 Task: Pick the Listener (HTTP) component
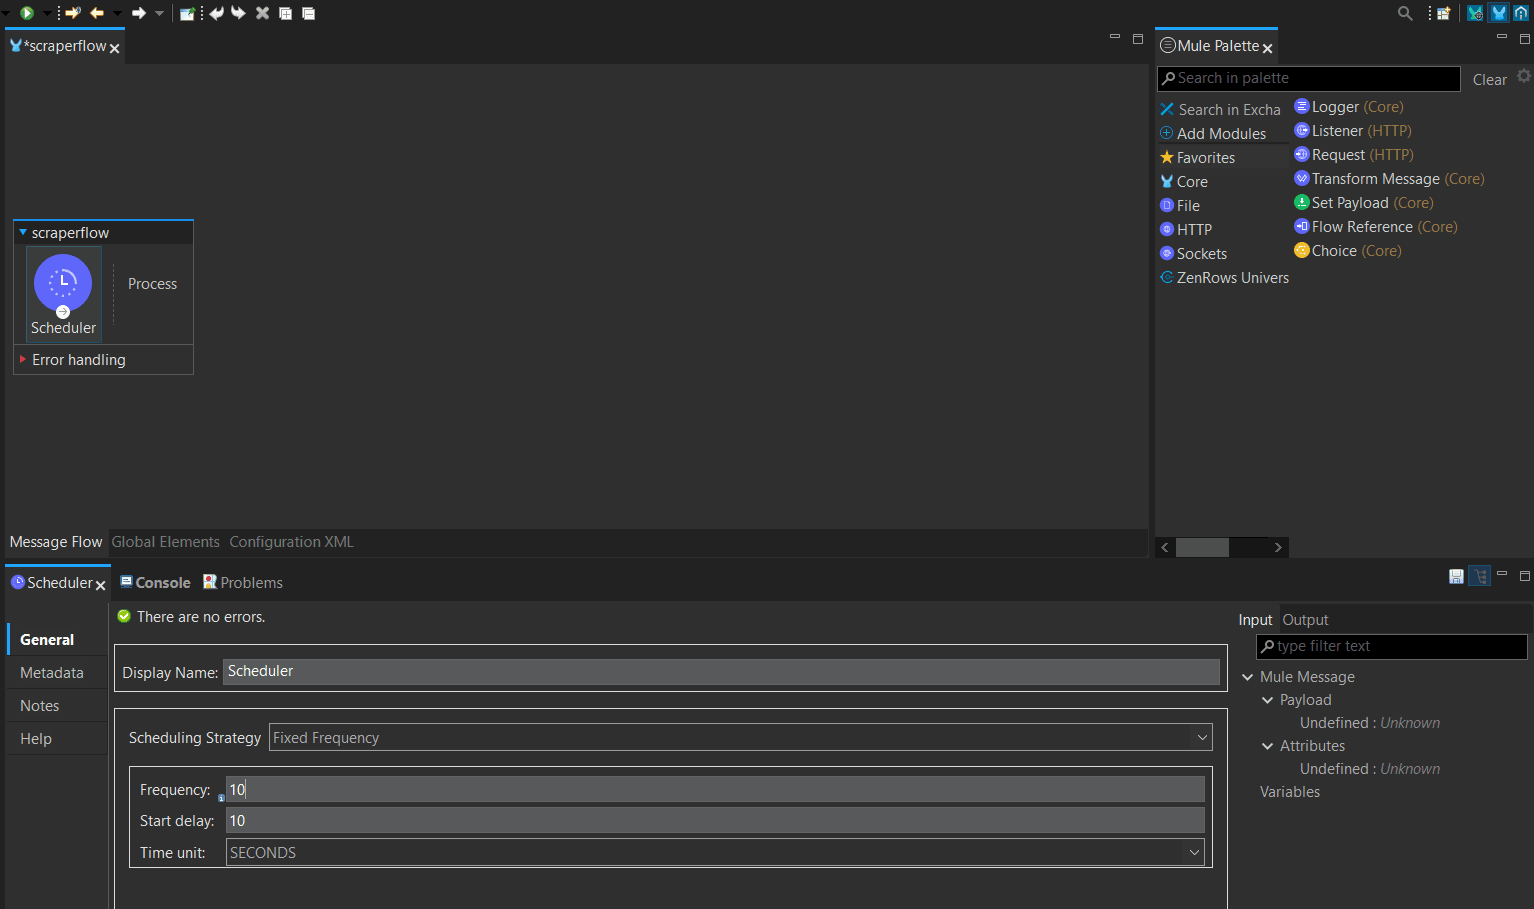tap(1353, 131)
